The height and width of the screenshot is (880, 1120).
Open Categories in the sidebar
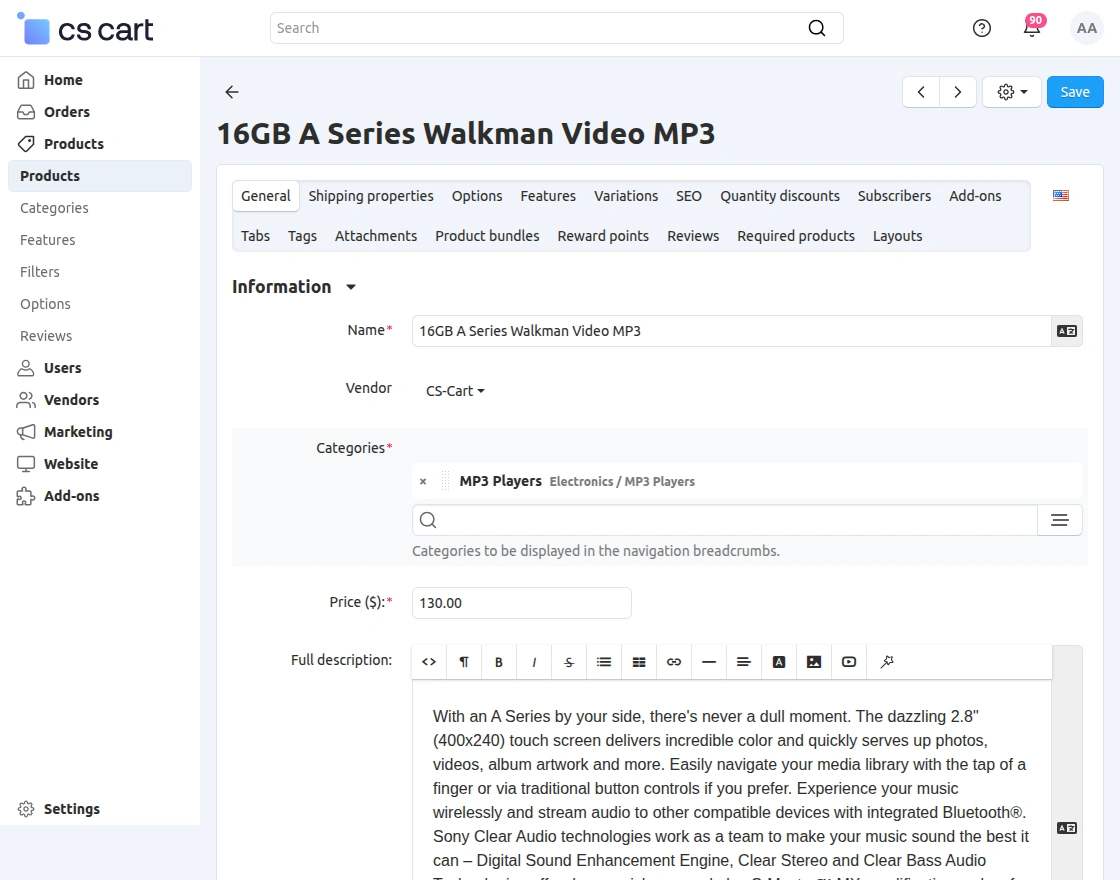(x=54, y=208)
